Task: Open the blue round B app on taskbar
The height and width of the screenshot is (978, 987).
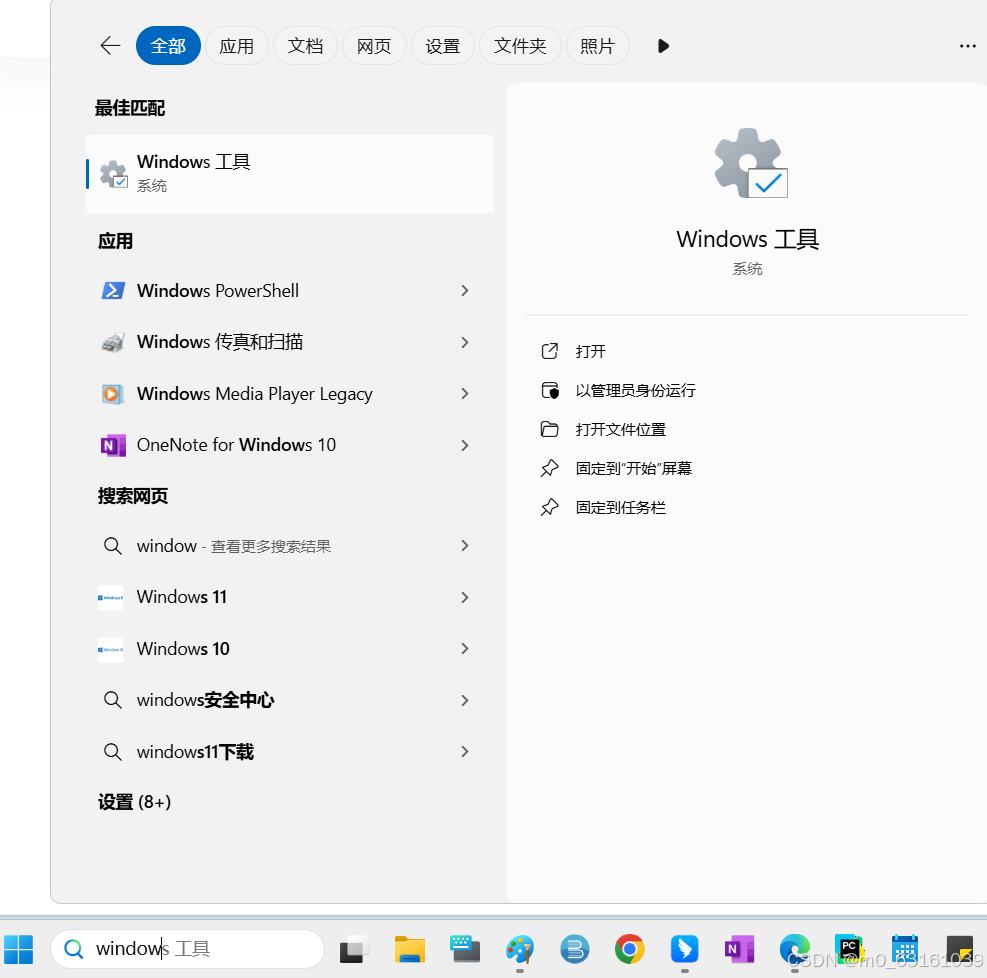Action: 575,949
